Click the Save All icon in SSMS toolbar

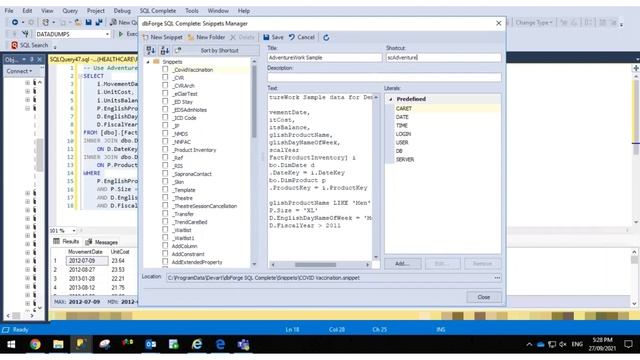click(x=99, y=22)
